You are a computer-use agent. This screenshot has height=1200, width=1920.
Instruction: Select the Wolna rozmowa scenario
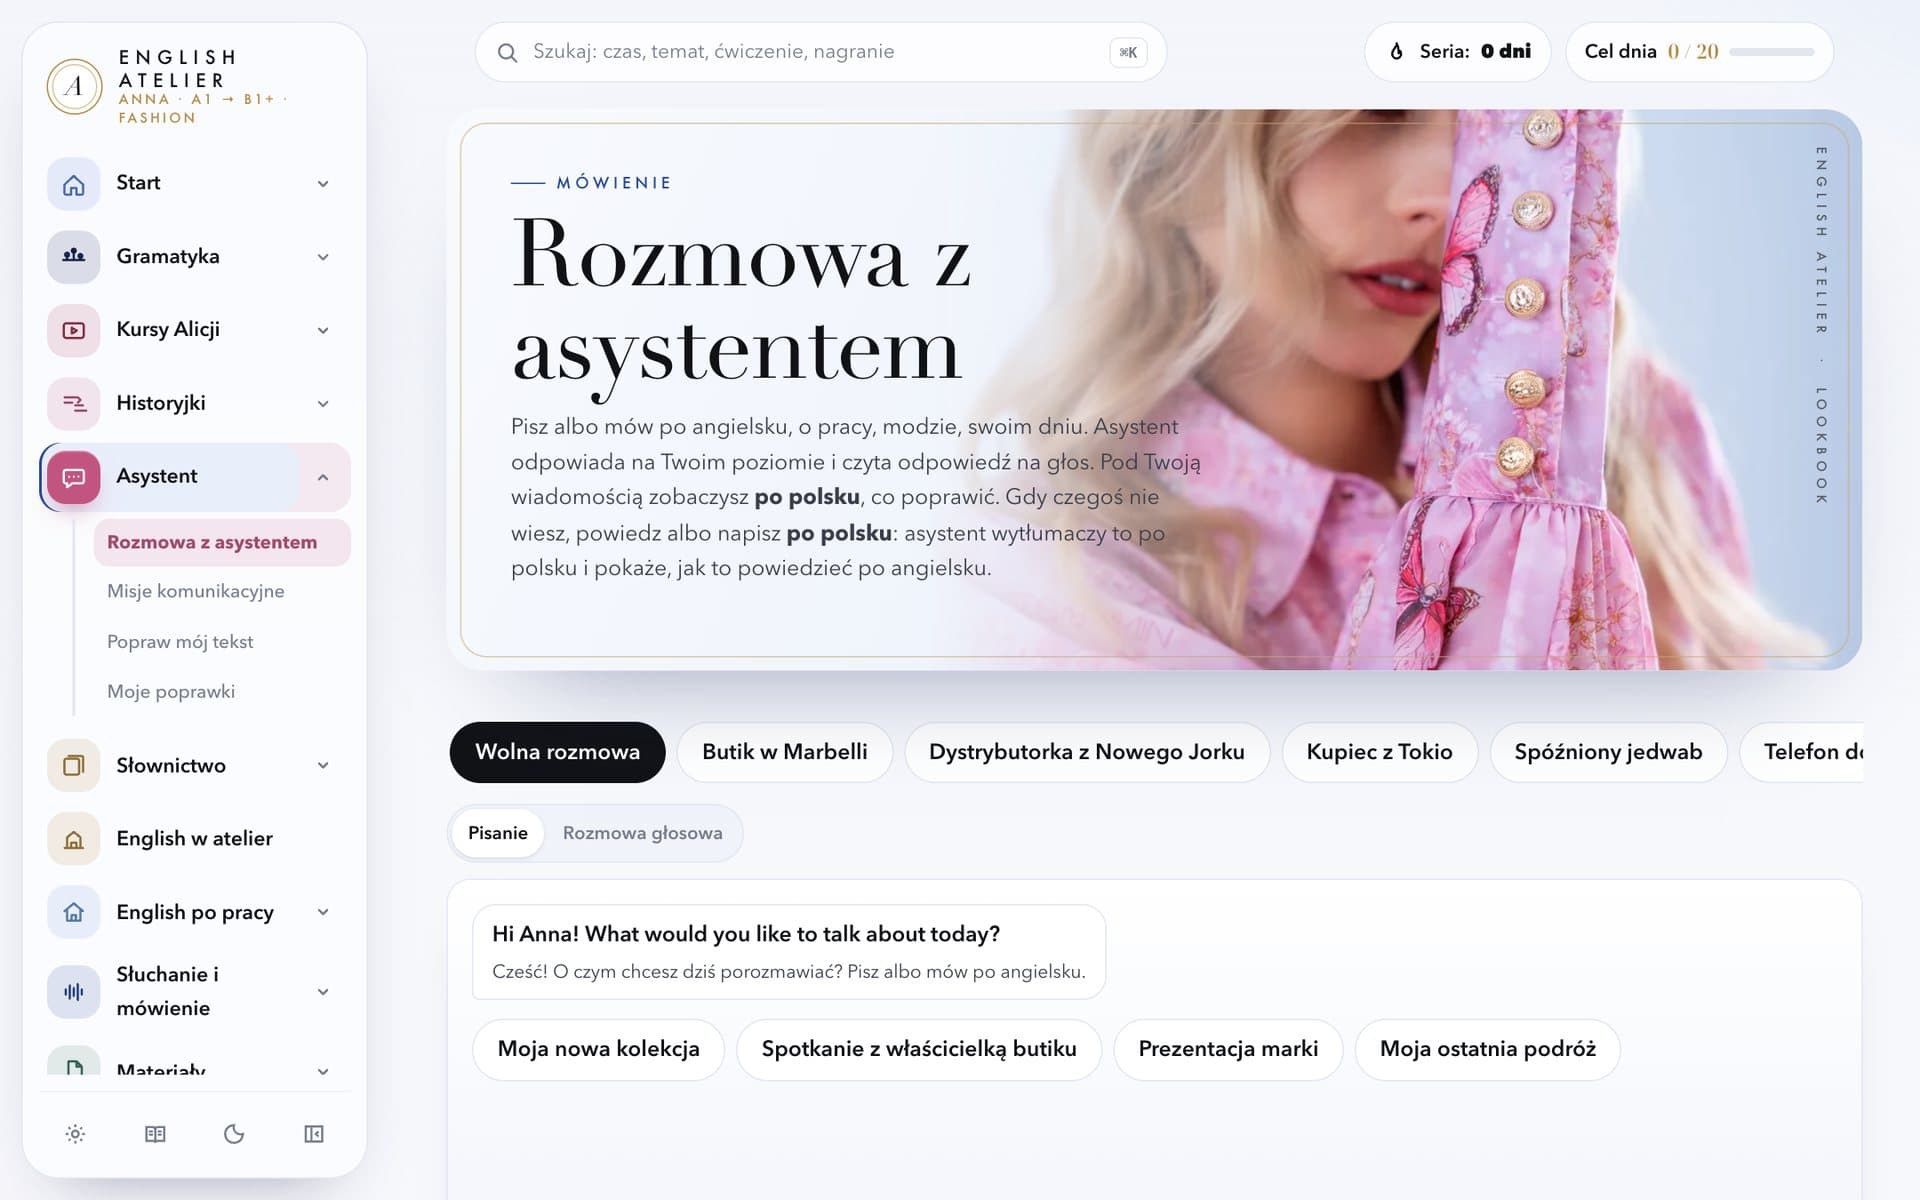pyautogui.click(x=557, y=752)
